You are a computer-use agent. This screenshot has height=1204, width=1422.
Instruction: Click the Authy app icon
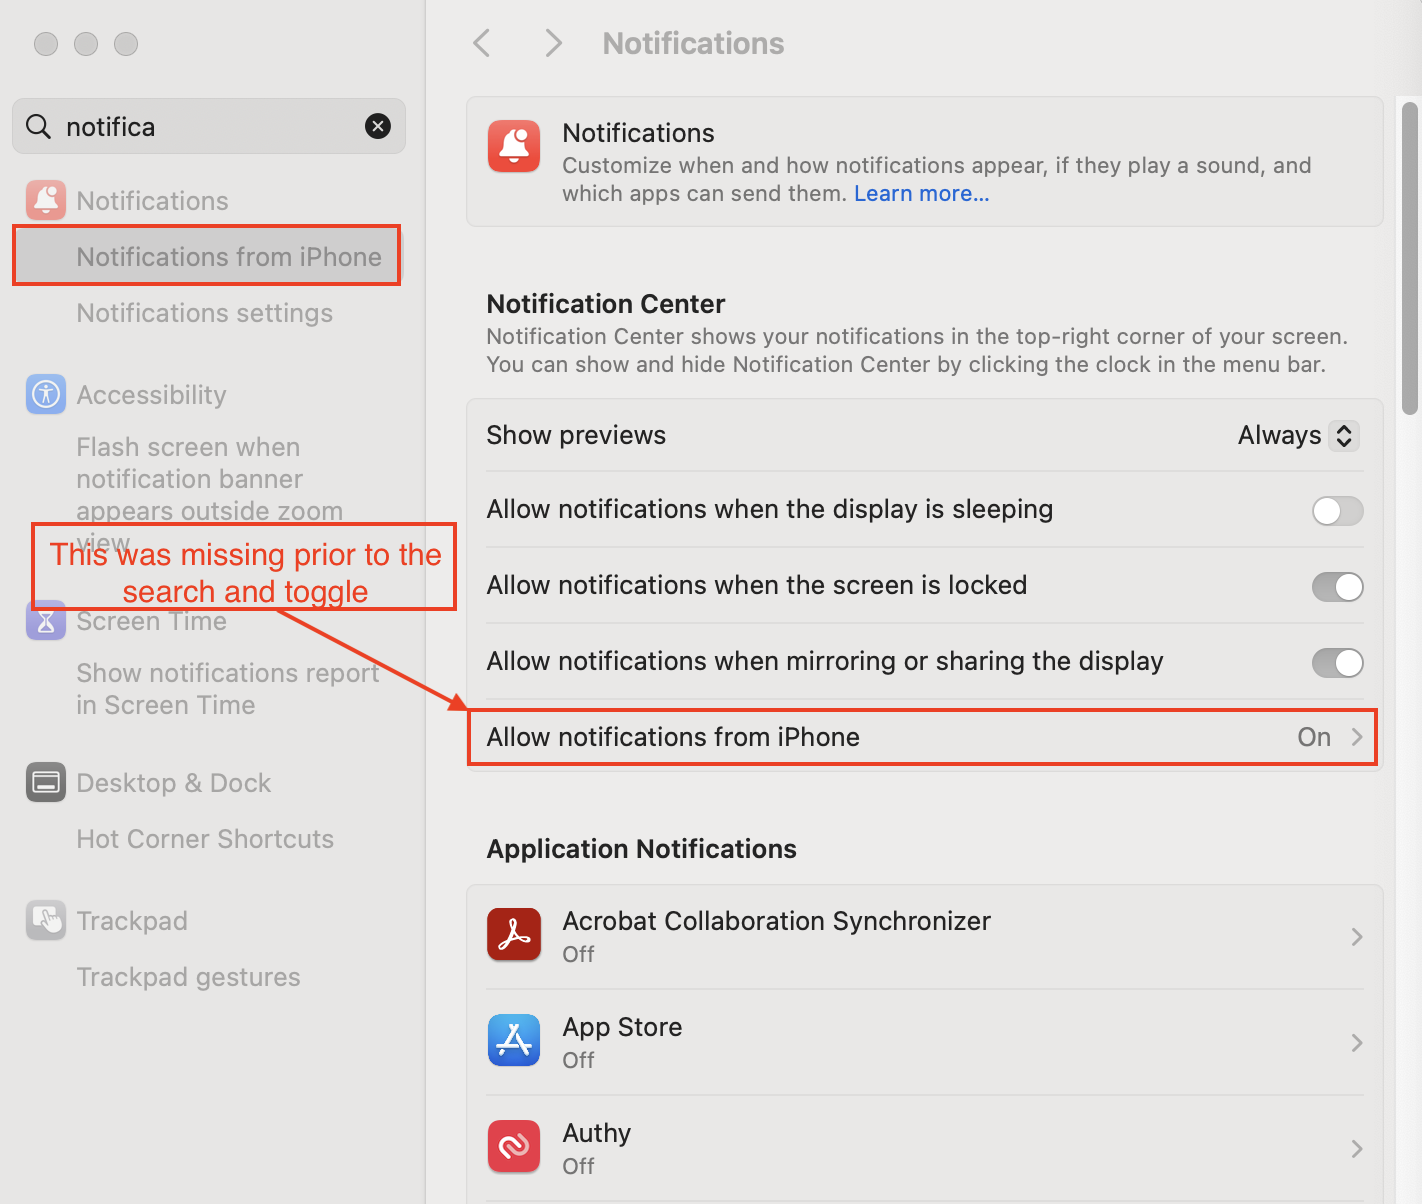coord(514,1146)
